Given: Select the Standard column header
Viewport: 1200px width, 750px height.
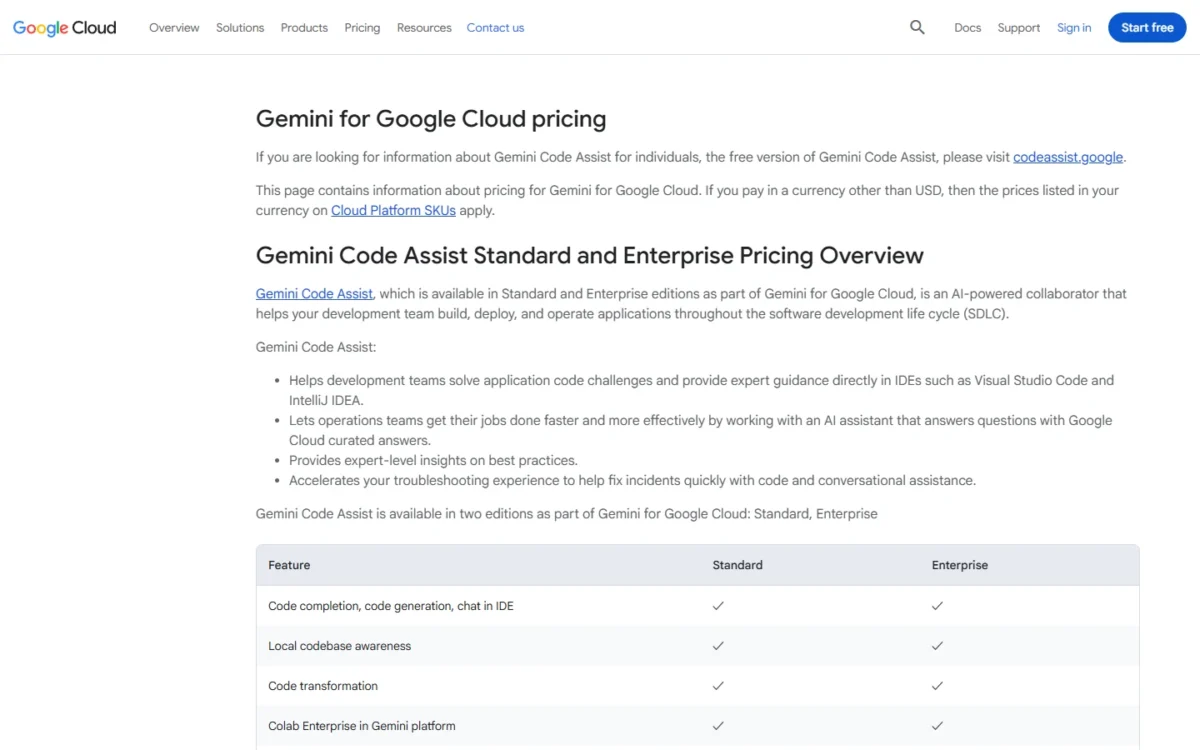Looking at the screenshot, I should pyautogui.click(x=737, y=565).
